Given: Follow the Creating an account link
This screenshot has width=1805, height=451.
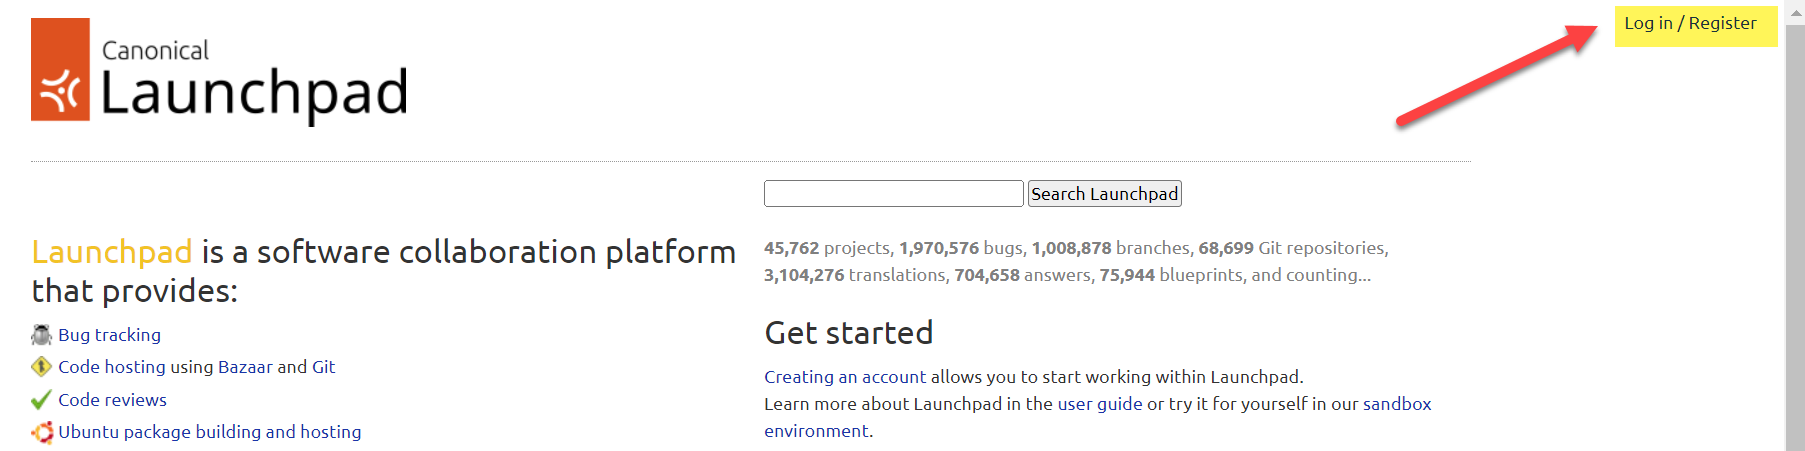Looking at the screenshot, I should pos(845,377).
